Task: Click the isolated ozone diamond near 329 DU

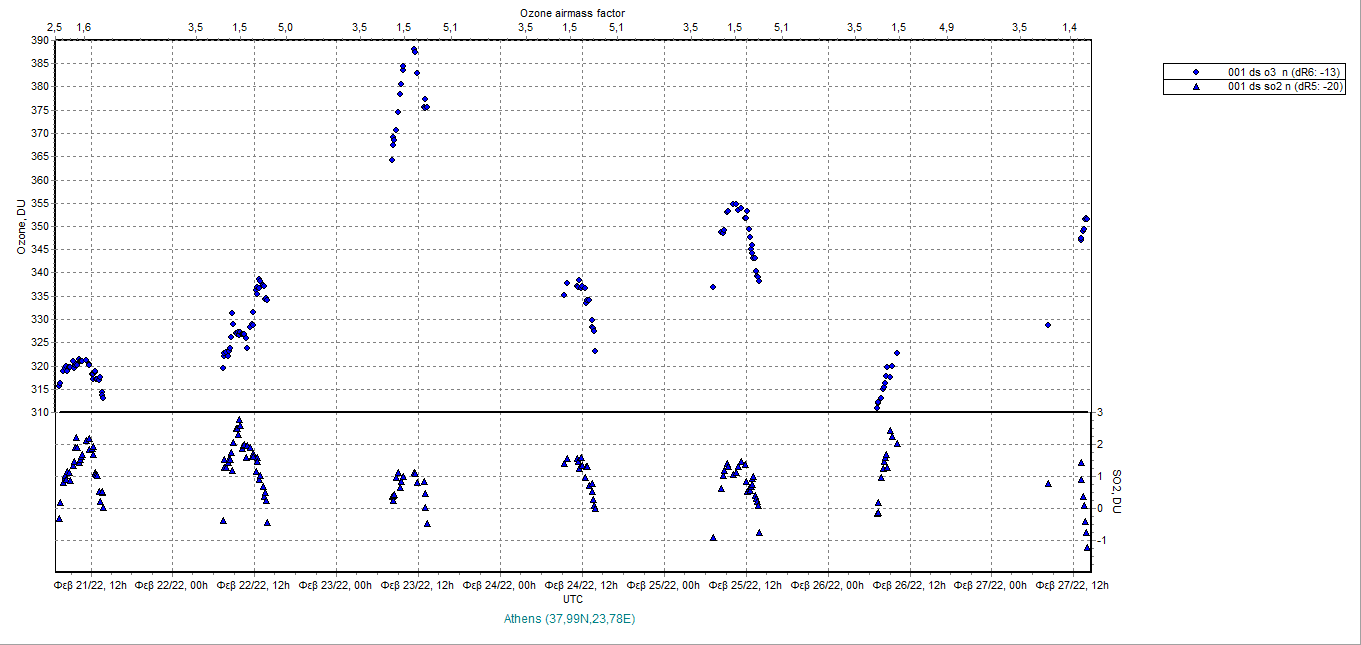Action: coord(1047,325)
